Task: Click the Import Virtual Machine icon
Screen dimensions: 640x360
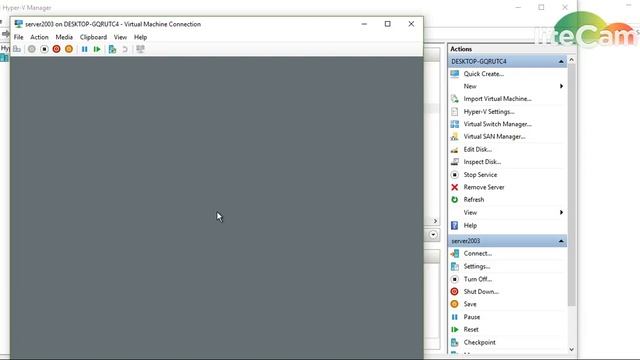Action: tap(454, 99)
